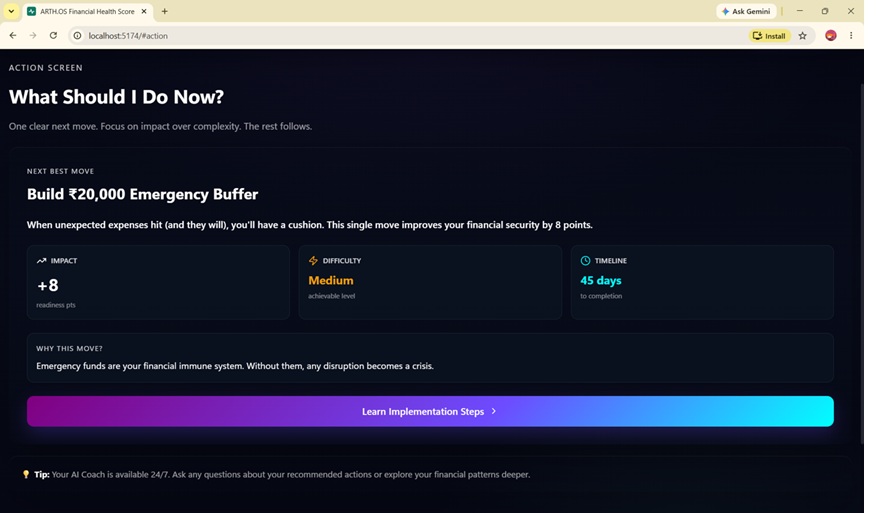The width and height of the screenshot is (880, 513).
Task: Open the Chrome profile avatar
Action: [831, 35]
